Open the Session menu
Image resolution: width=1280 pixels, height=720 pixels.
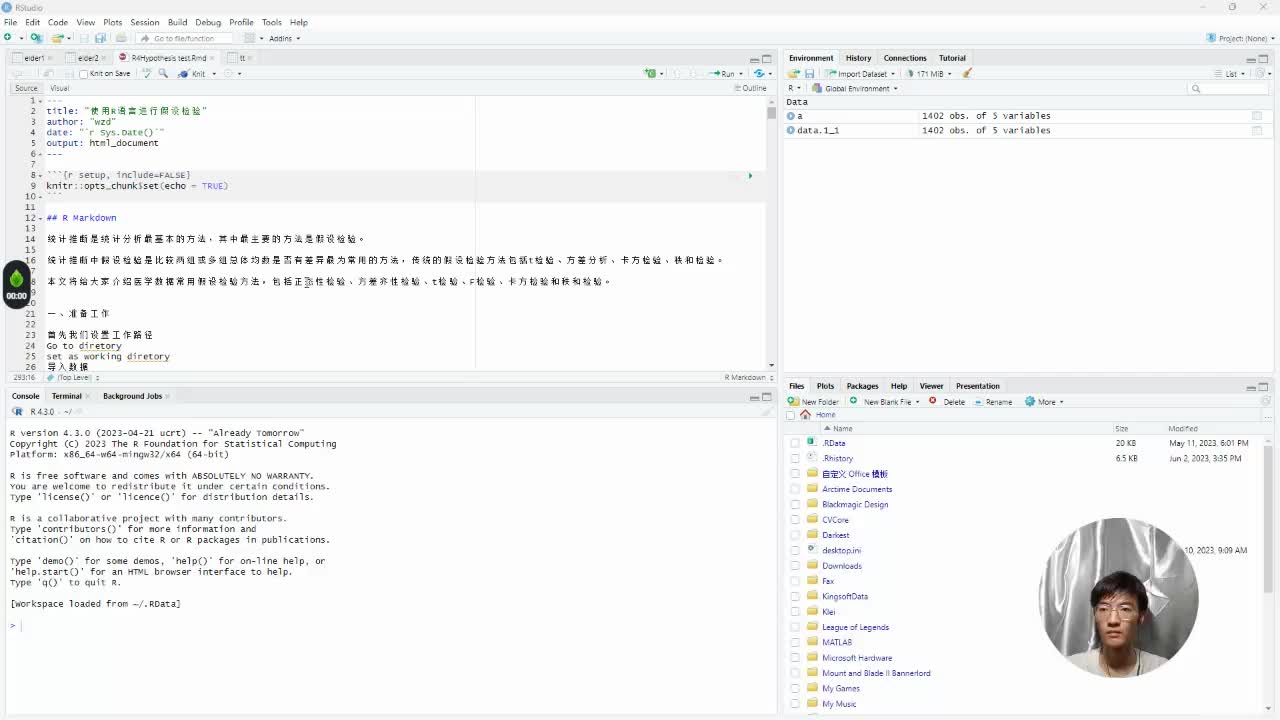144,22
